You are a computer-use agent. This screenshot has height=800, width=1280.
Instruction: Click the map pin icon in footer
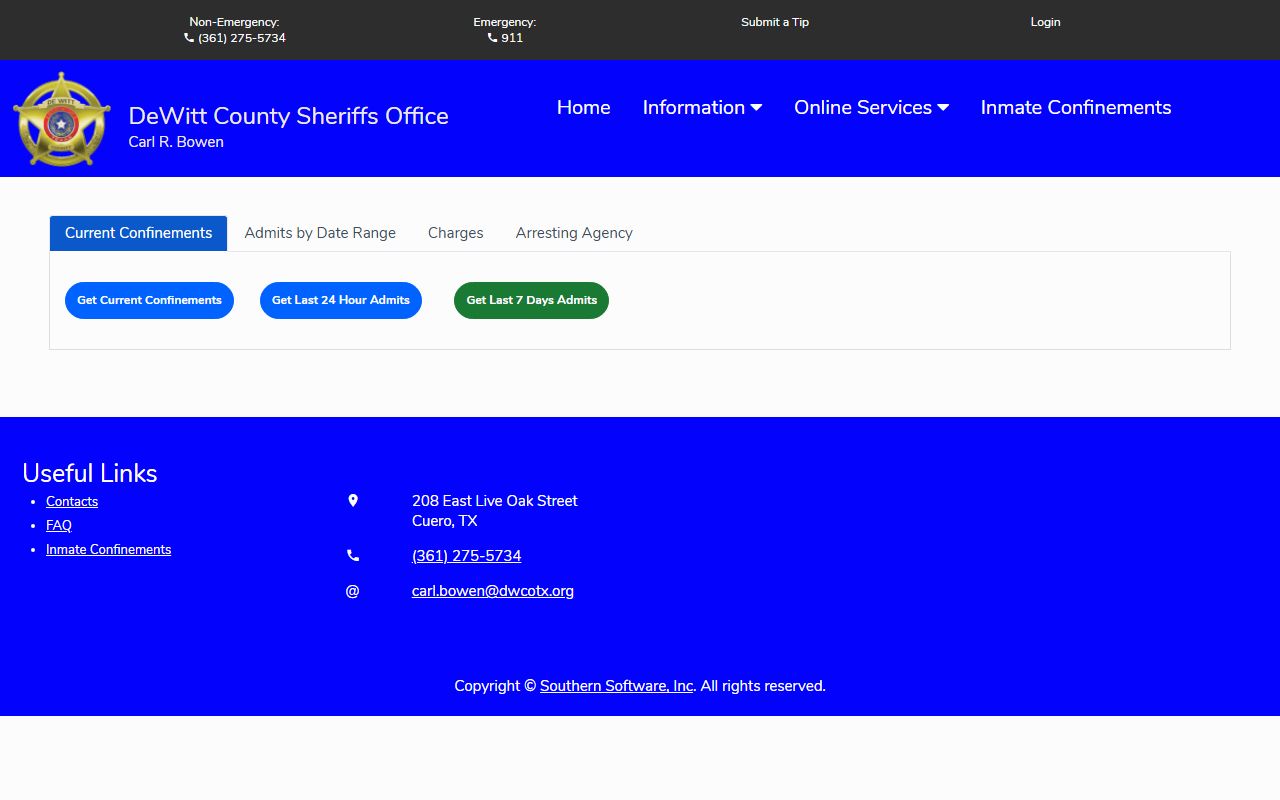(x=352, y=500)
